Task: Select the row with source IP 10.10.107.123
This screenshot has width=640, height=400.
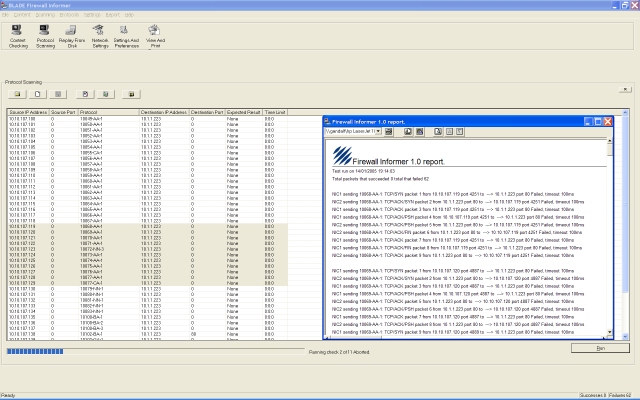Action: click(x=147, y=249)
